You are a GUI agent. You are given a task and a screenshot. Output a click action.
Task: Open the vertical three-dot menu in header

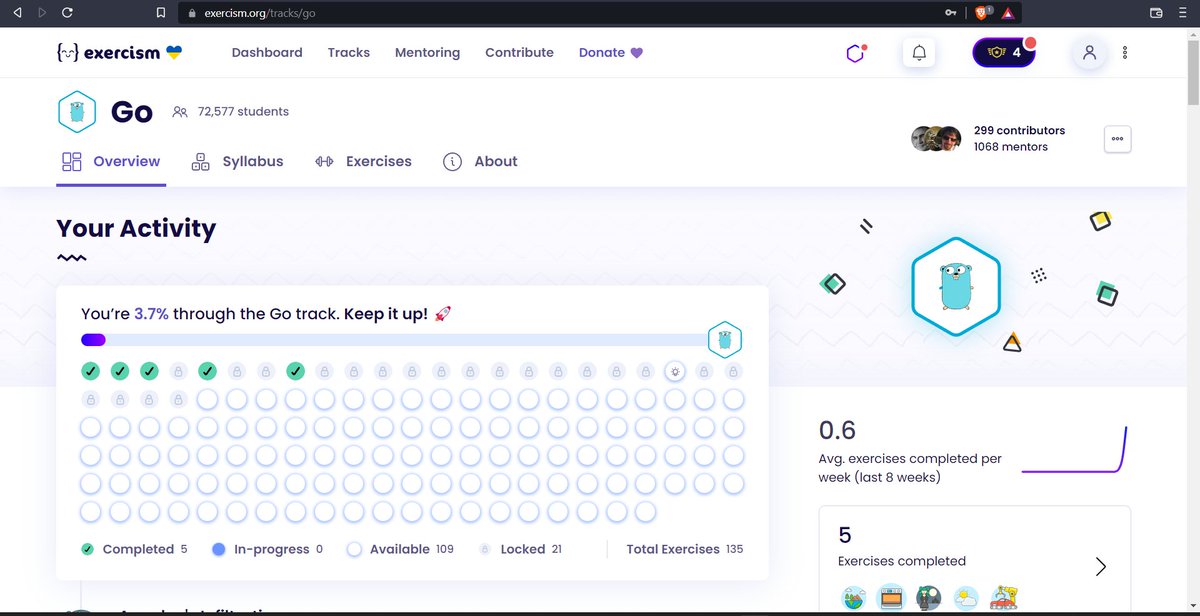tap(1126, 53)
